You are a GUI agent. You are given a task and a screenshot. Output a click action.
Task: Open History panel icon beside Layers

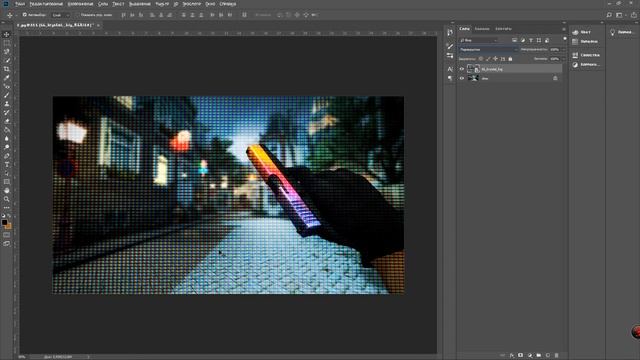coord(450,32)
